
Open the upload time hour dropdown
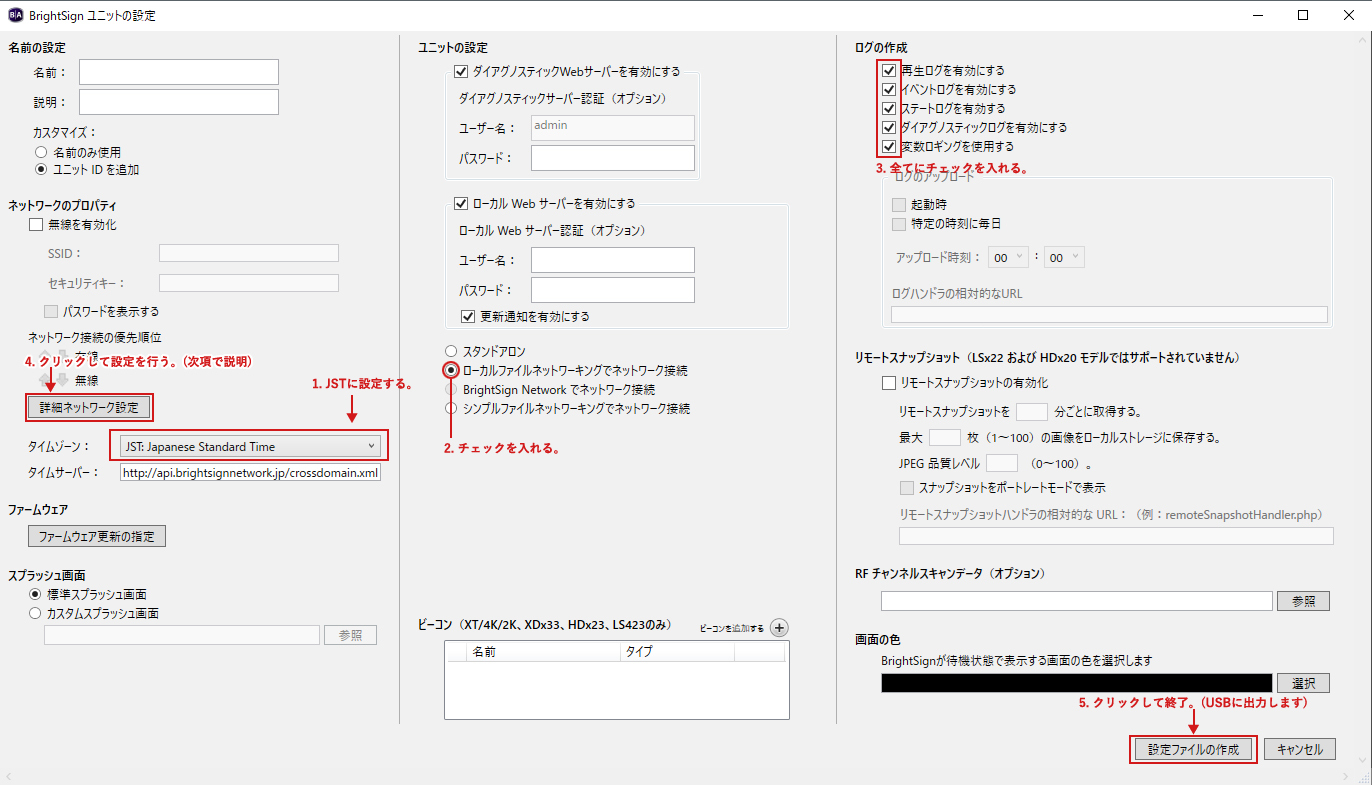[x=1007, y=257]
